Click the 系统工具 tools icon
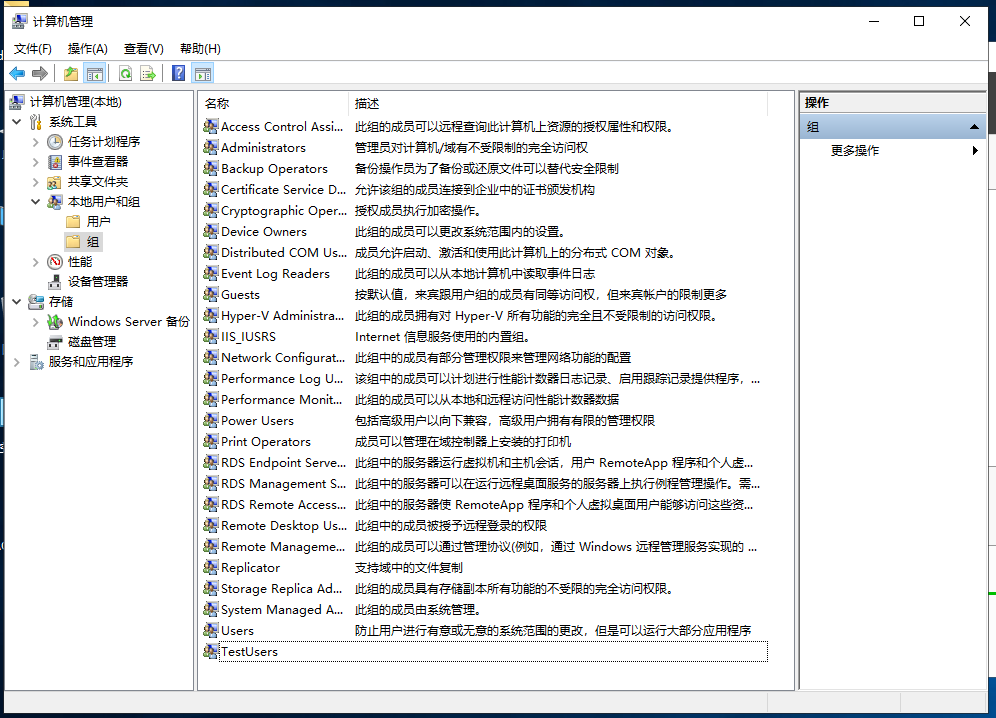Screen dimensions: 996x718 pos(36,122)
